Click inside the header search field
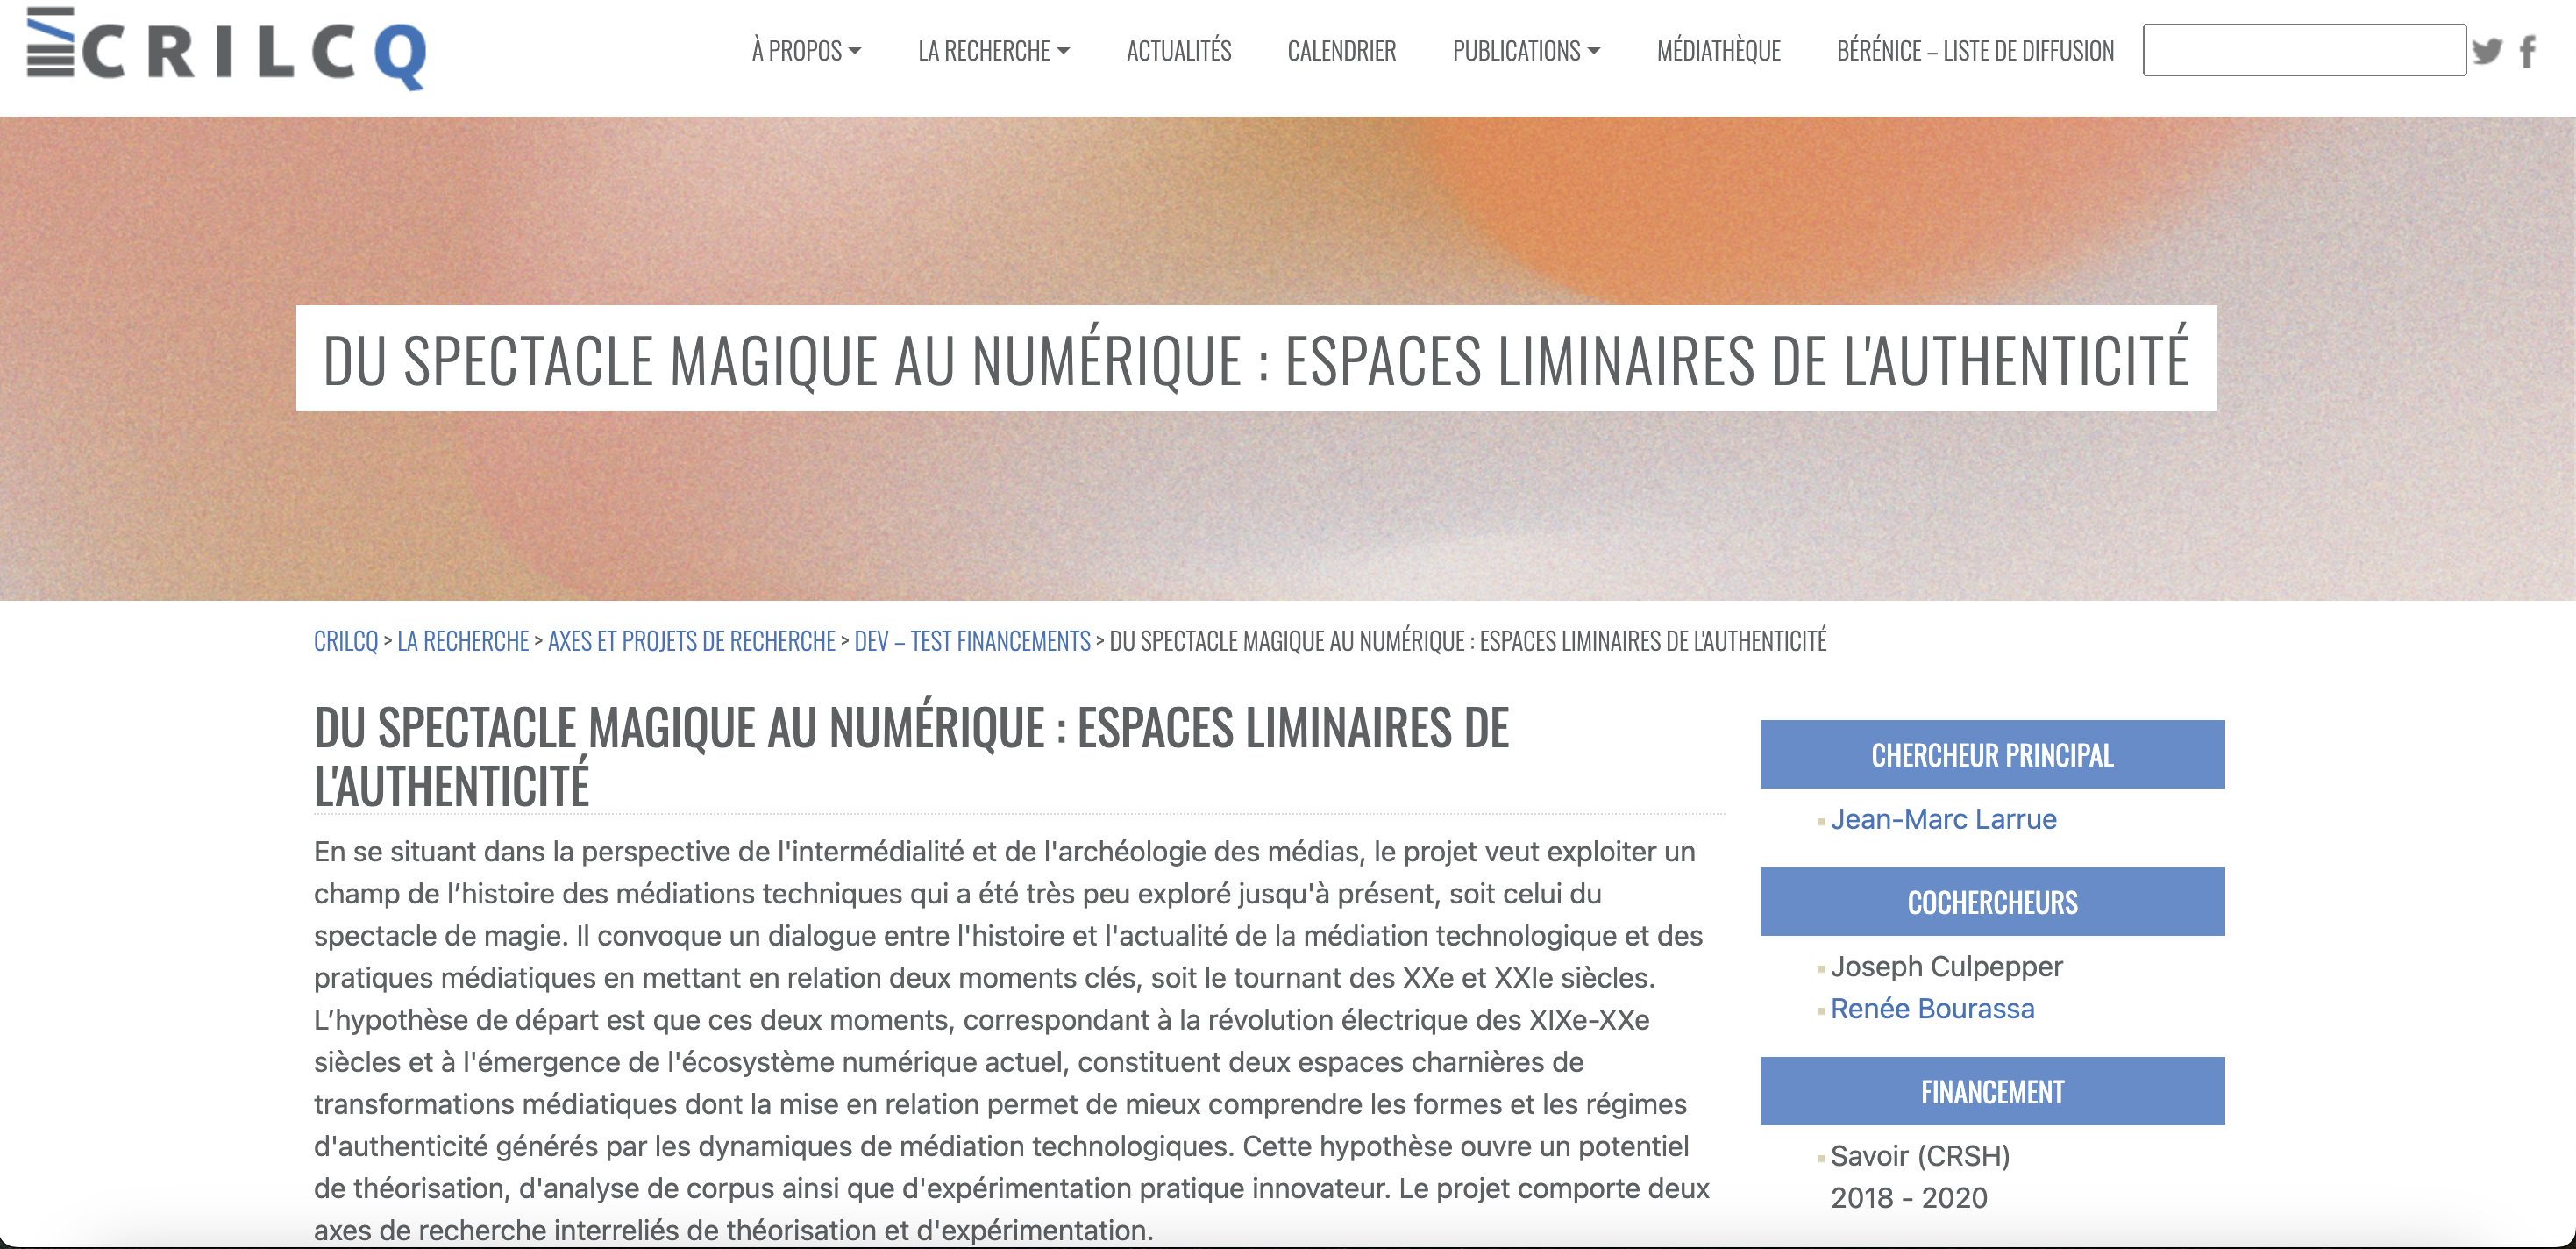The width and height of the screenshot is (2576, 1249). pos(2303,50)
